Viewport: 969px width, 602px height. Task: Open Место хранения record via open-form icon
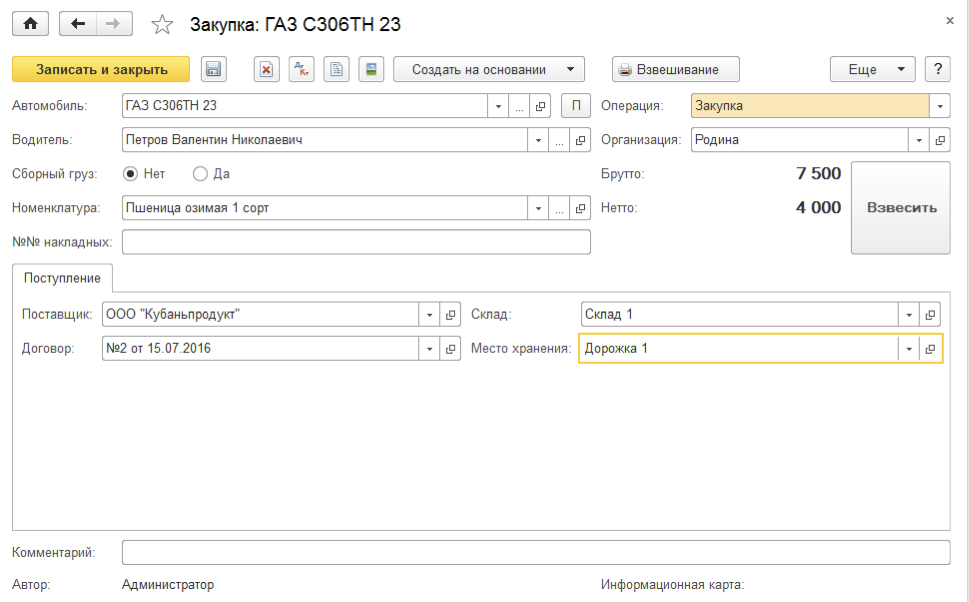[x=929, y=349]
